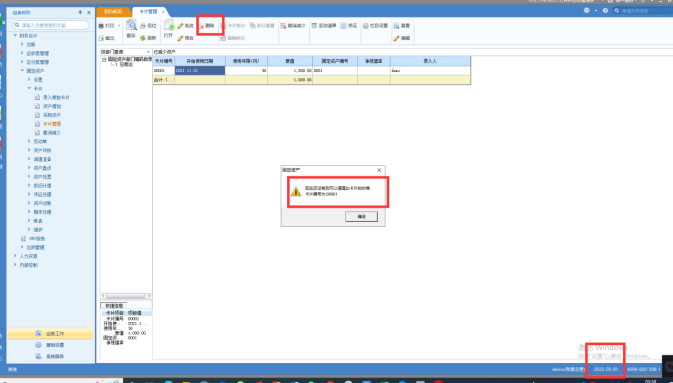
Task: Open the print dropdown arrow beside 打印
Action: pos(119,26)
